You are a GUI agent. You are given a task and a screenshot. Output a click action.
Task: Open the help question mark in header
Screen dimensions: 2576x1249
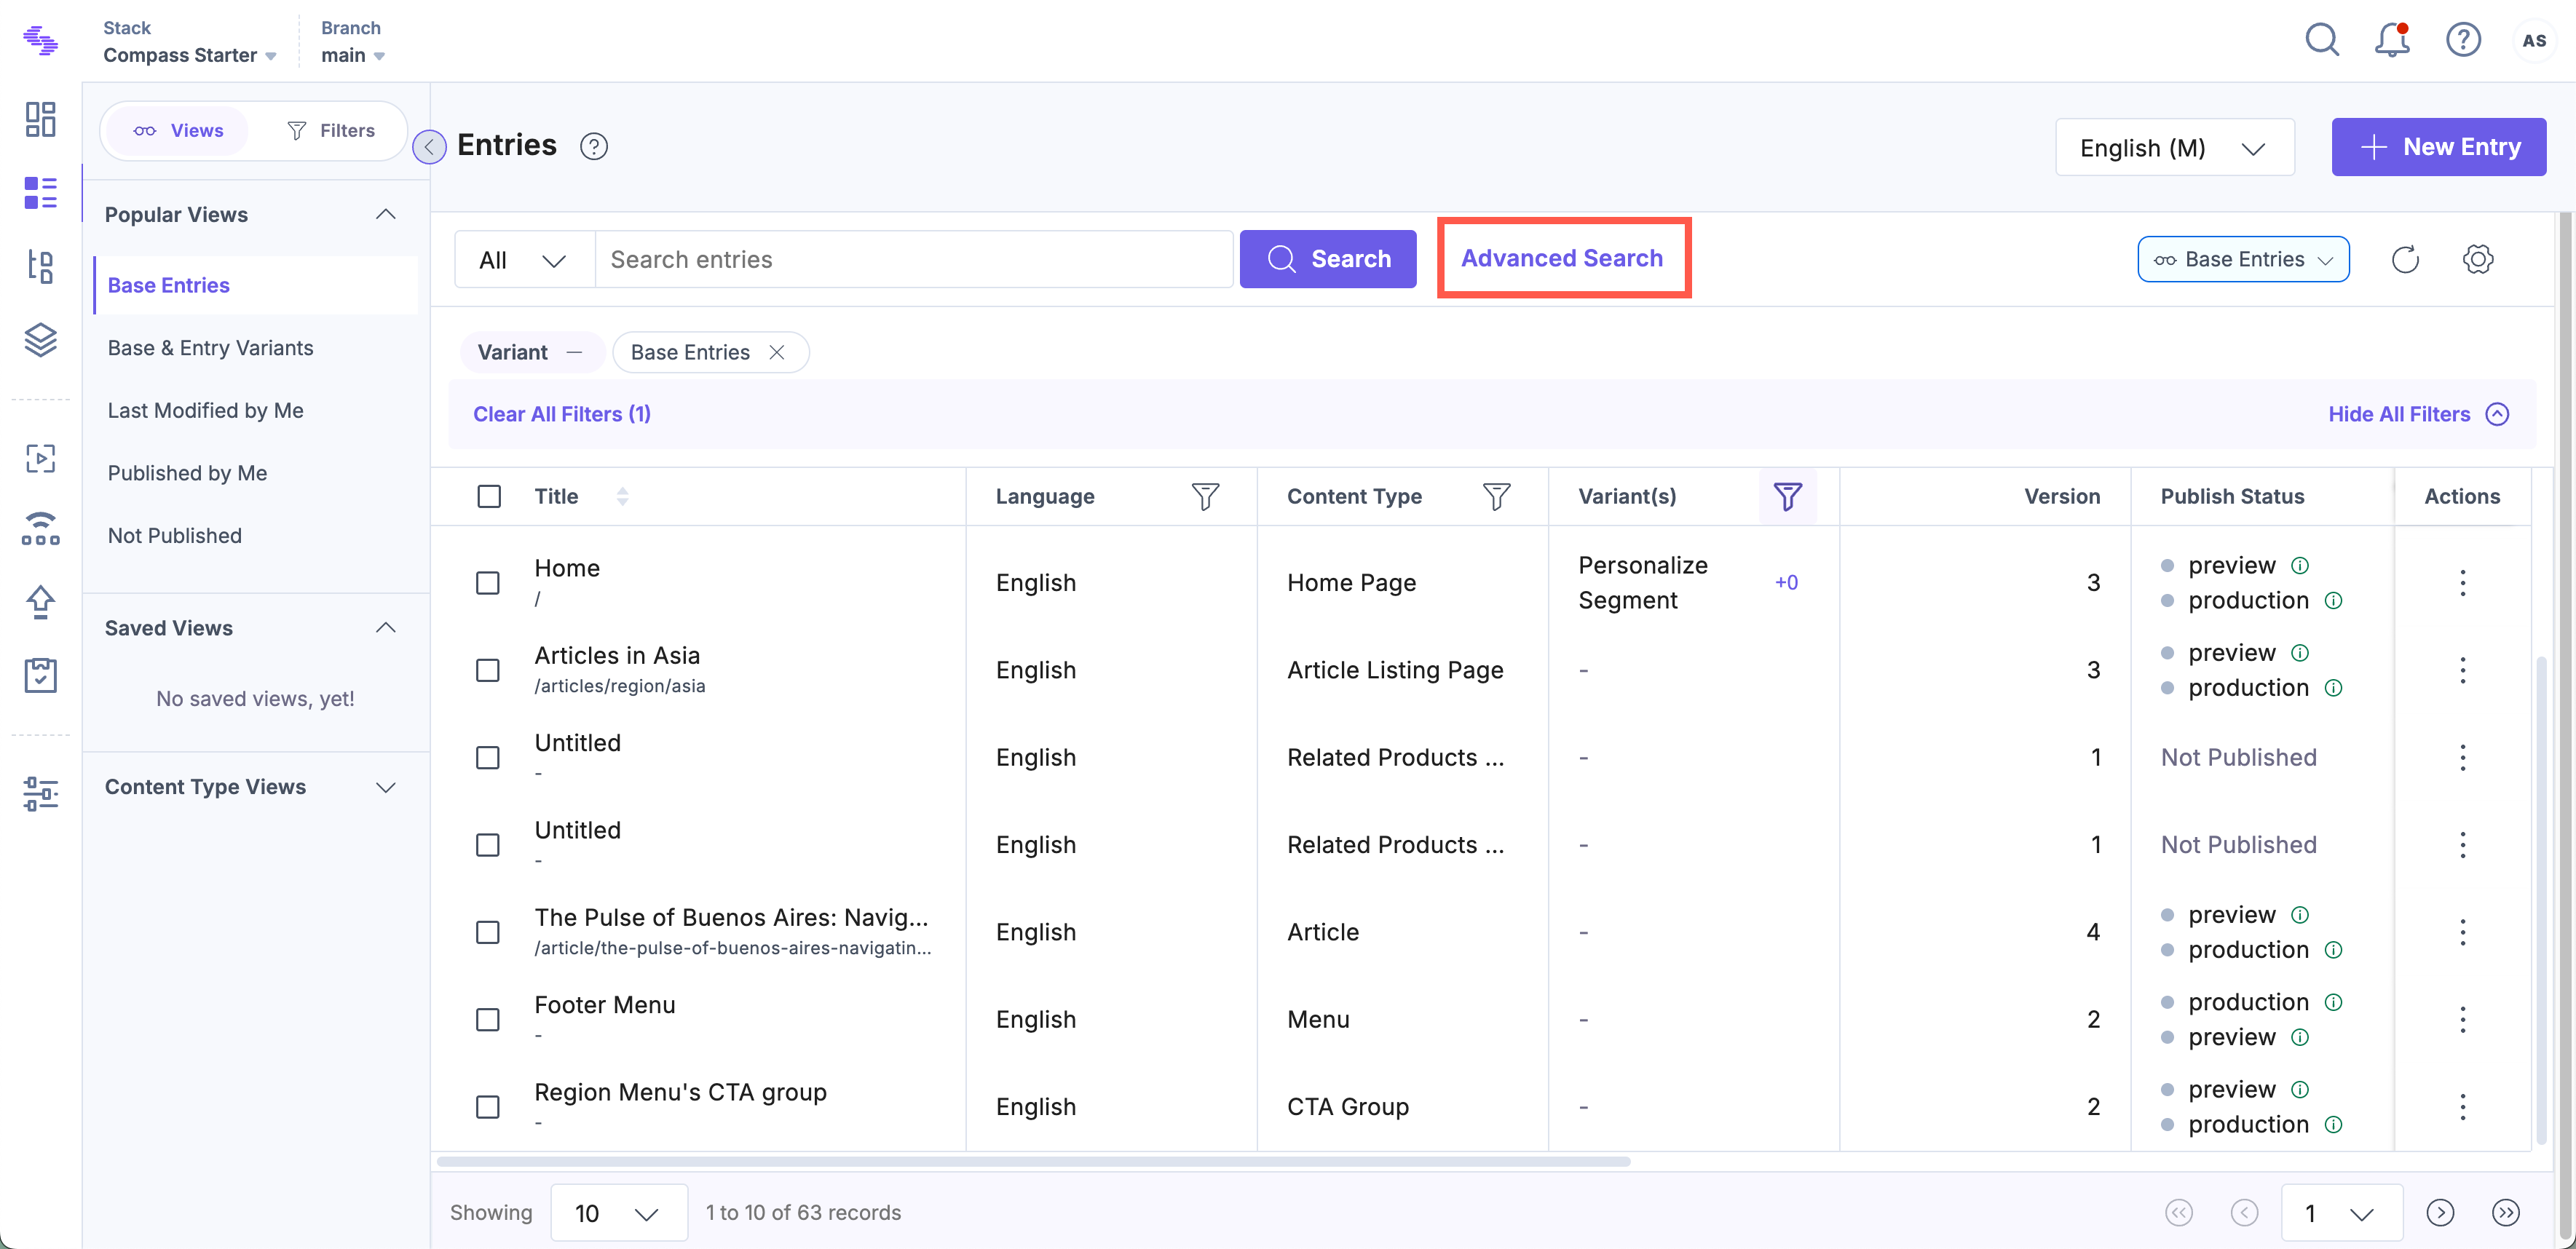click(2463, 40)
